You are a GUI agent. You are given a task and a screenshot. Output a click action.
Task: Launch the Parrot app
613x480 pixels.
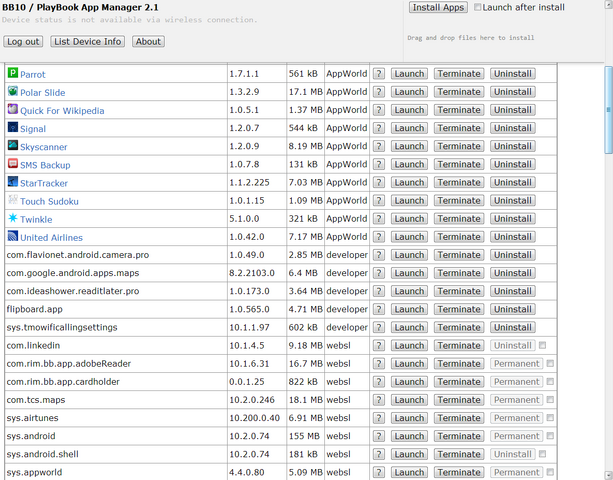[409, 74]
